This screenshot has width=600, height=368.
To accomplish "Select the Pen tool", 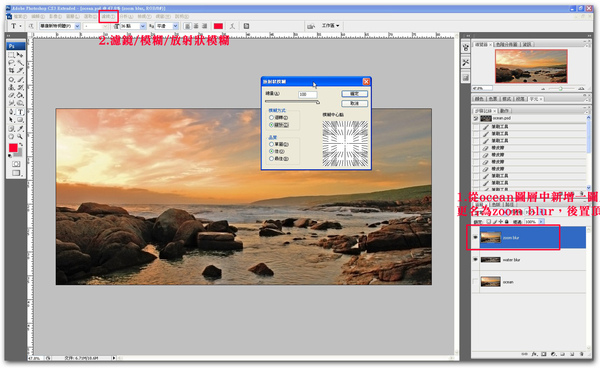I will point(11,112).
